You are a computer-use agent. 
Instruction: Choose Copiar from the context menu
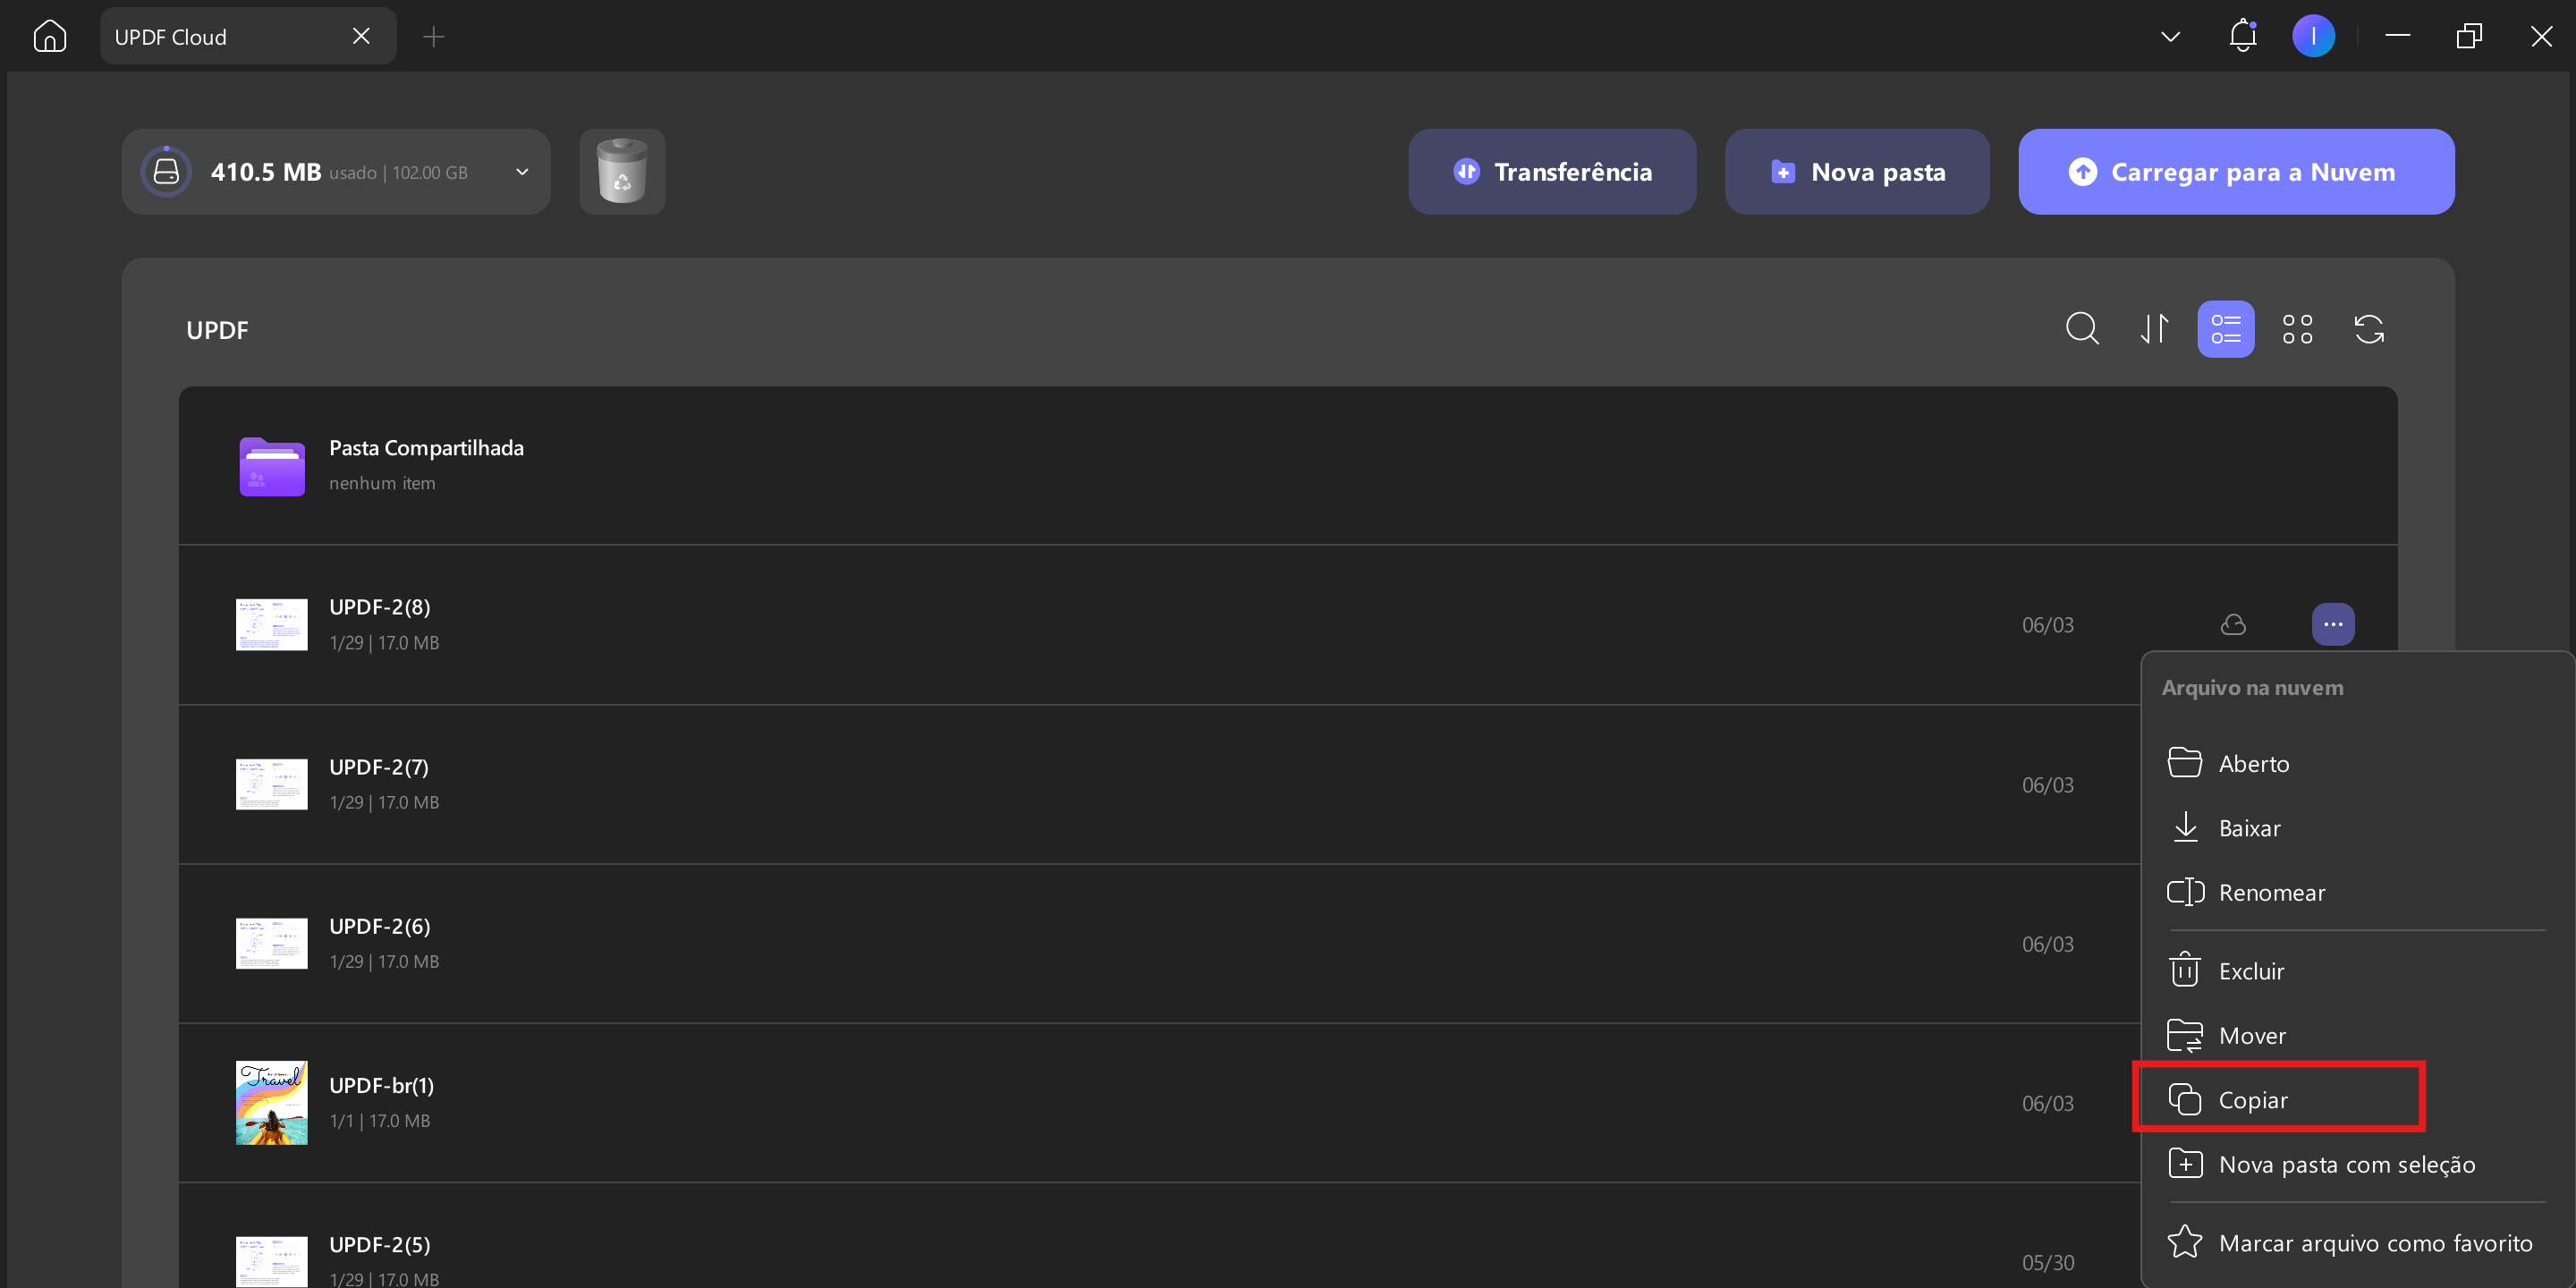click(2278, 1100)
